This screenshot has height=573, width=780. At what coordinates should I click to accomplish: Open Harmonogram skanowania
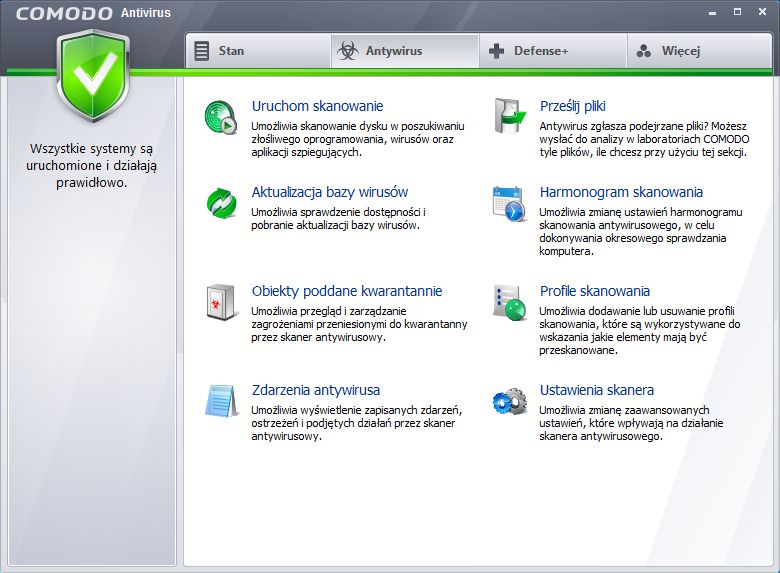click(621, 192)
